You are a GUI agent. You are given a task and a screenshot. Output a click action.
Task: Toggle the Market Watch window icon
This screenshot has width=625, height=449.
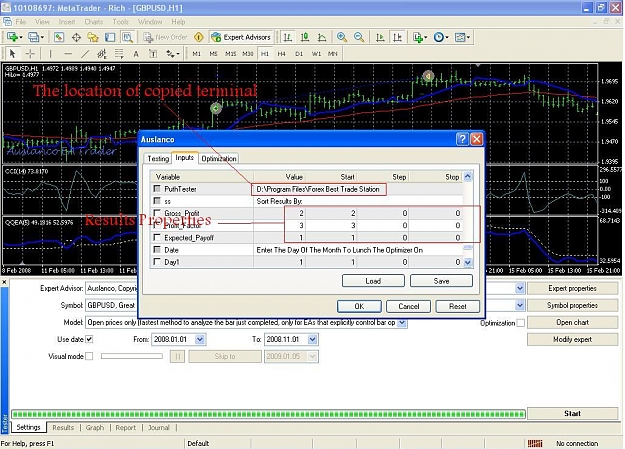pyautogui.click(x=59, y=37)
